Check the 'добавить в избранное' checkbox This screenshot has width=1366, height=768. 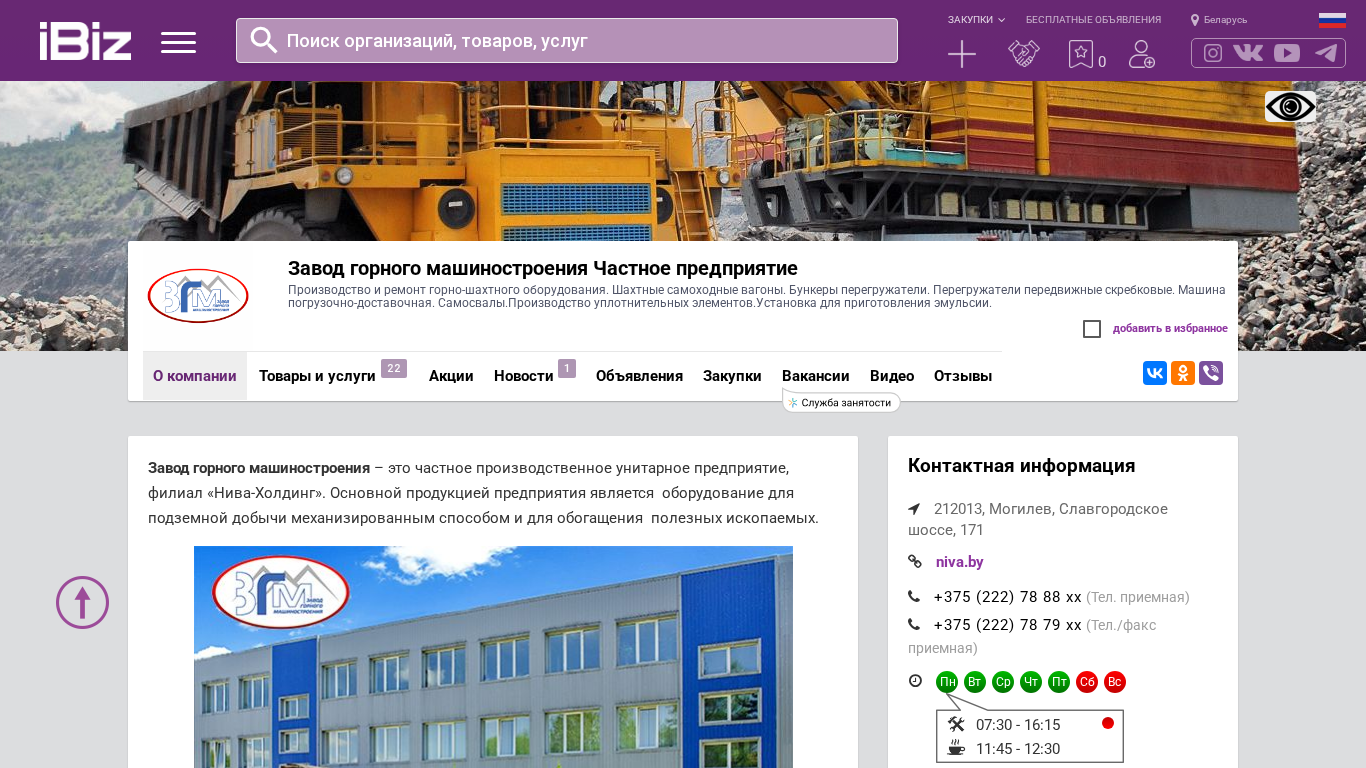1092,329
